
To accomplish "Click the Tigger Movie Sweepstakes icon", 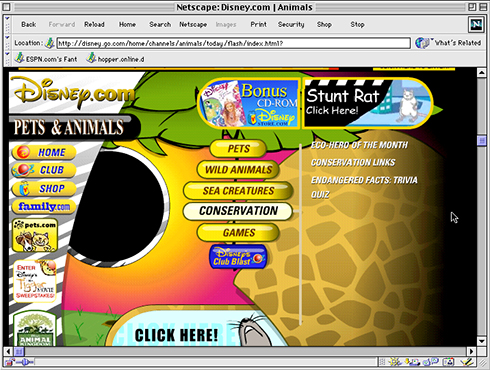I will tap(35, 280).
